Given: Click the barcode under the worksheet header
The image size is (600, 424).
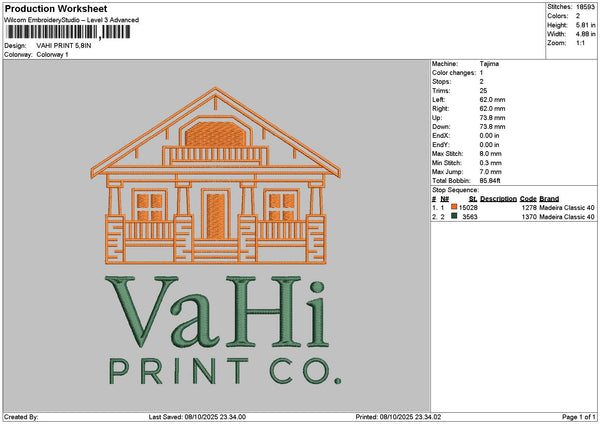Looking at the screenshot, I should [x=68, y=32].
